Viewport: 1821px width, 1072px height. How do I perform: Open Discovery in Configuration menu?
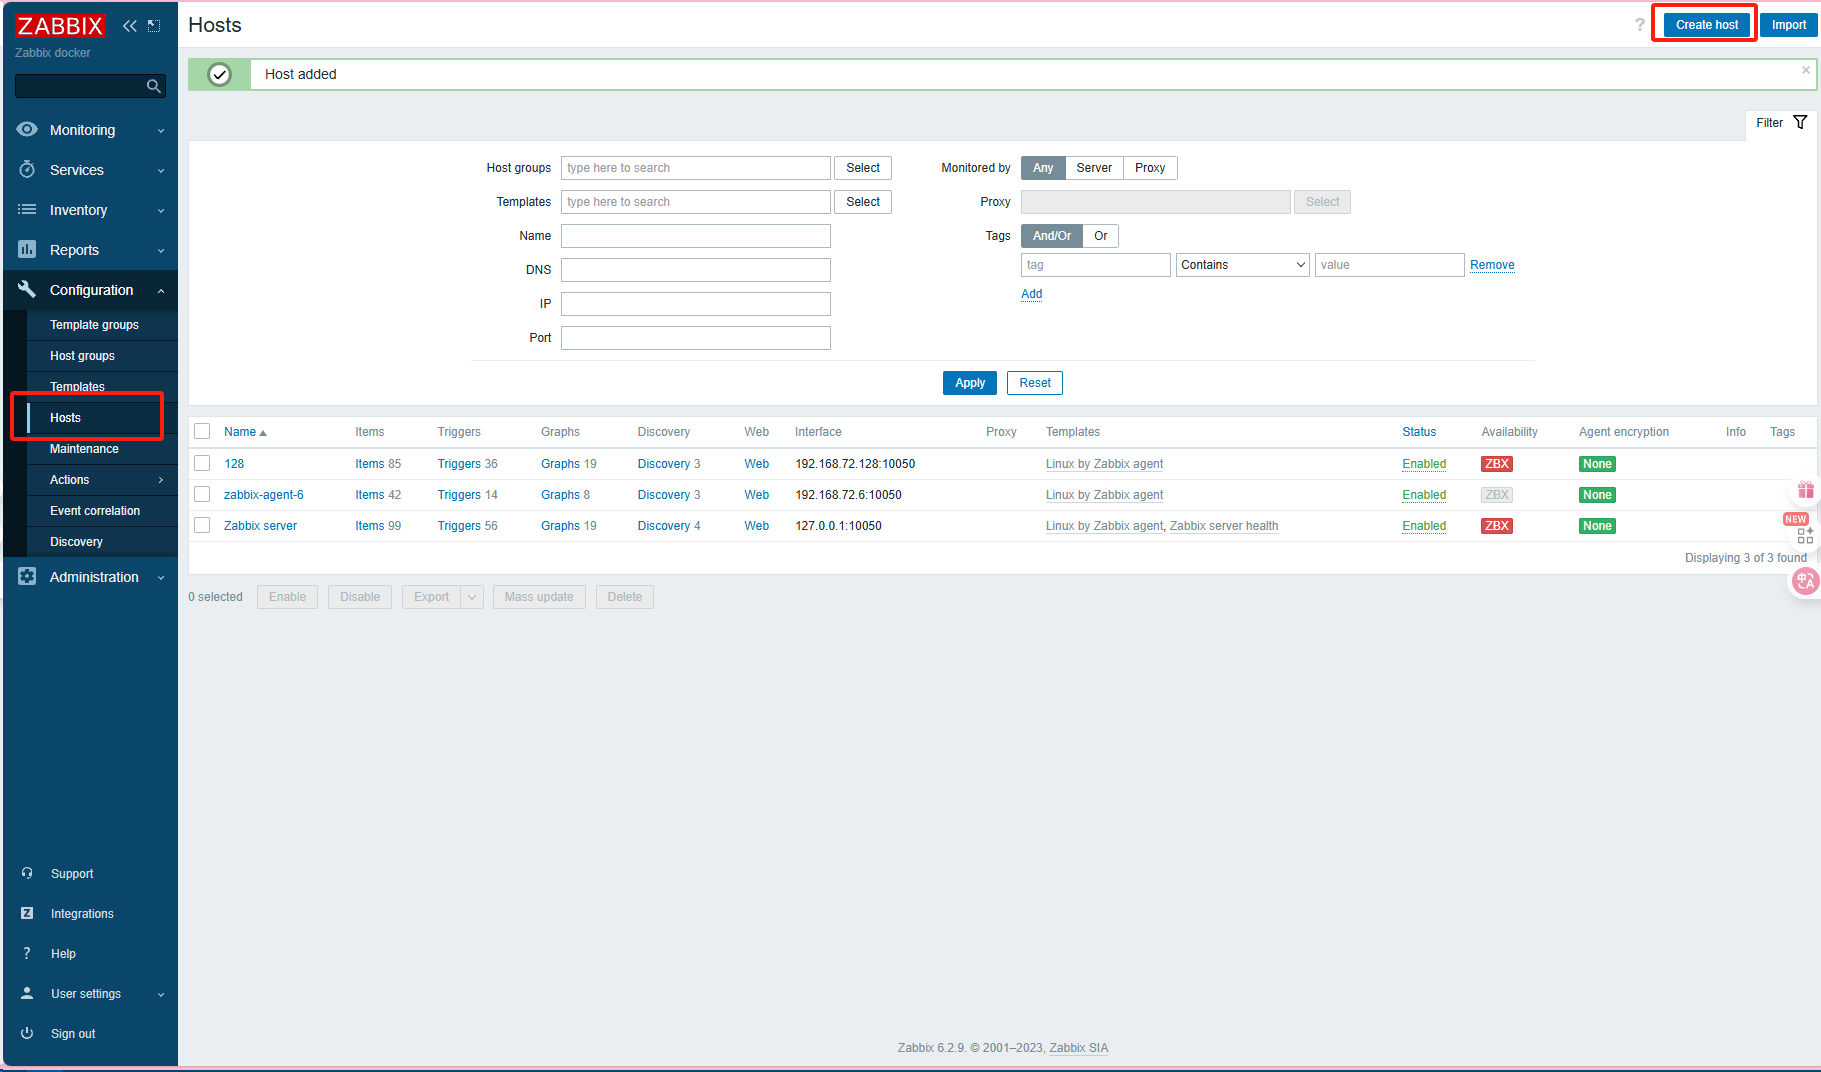[76, 542]
